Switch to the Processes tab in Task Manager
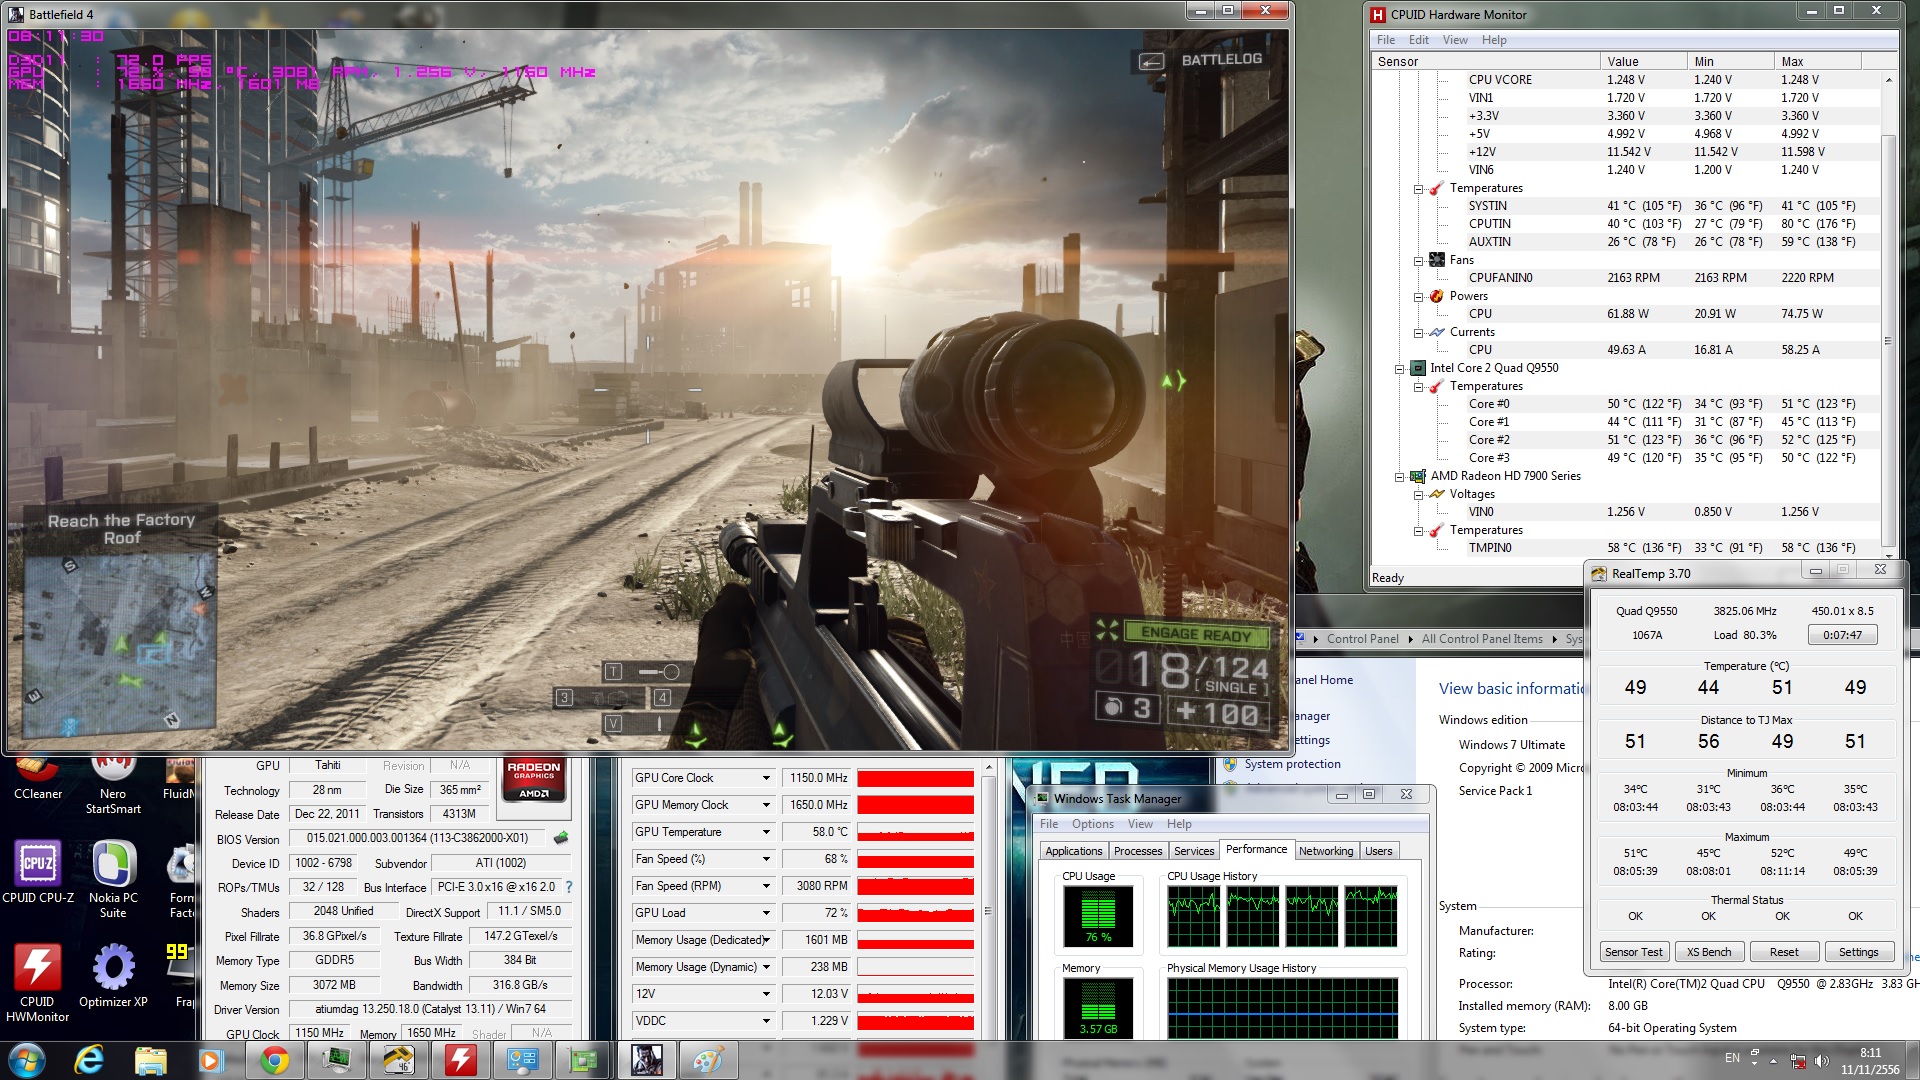Image resolution: width=1920 pixels, height=1080 pixels. pyautogui.click(x=1137, y=851)
